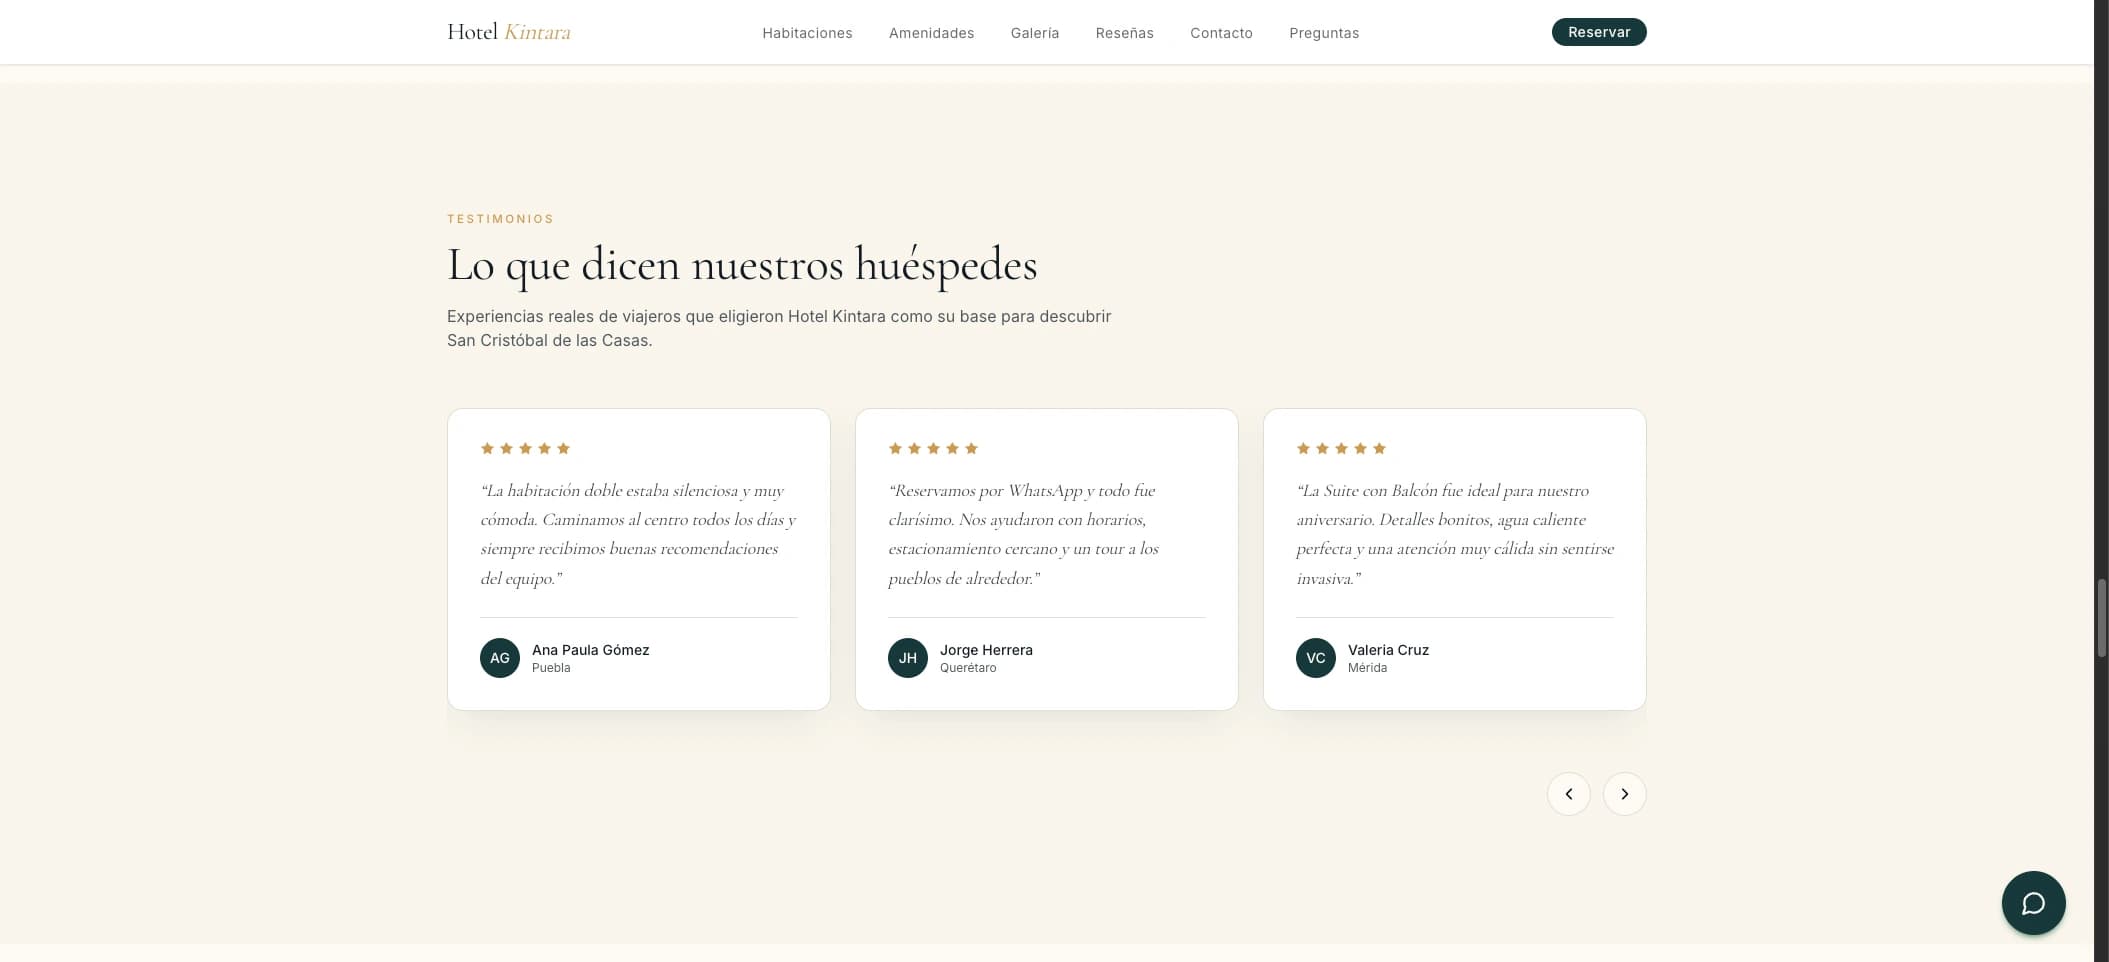Click the VC avatar circle
This screenshot has height=962, width=2109.
(x=1316, y=658)
